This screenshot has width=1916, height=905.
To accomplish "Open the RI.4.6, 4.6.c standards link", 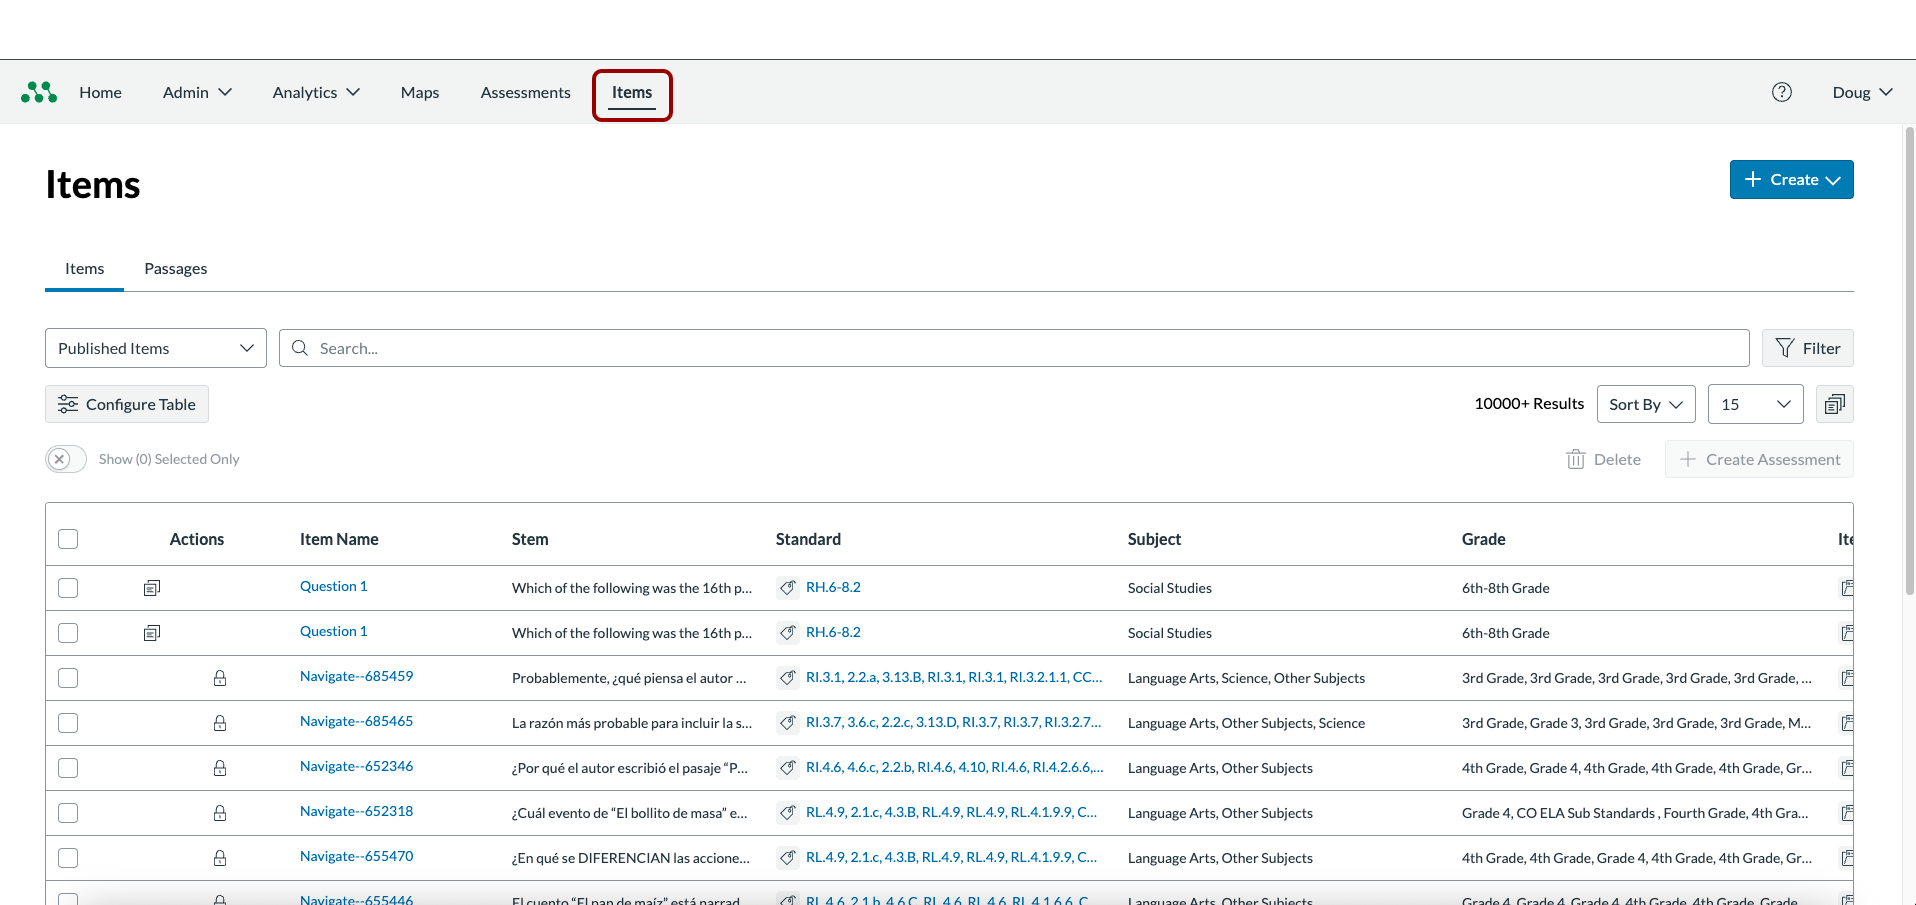I will [955, 767].
